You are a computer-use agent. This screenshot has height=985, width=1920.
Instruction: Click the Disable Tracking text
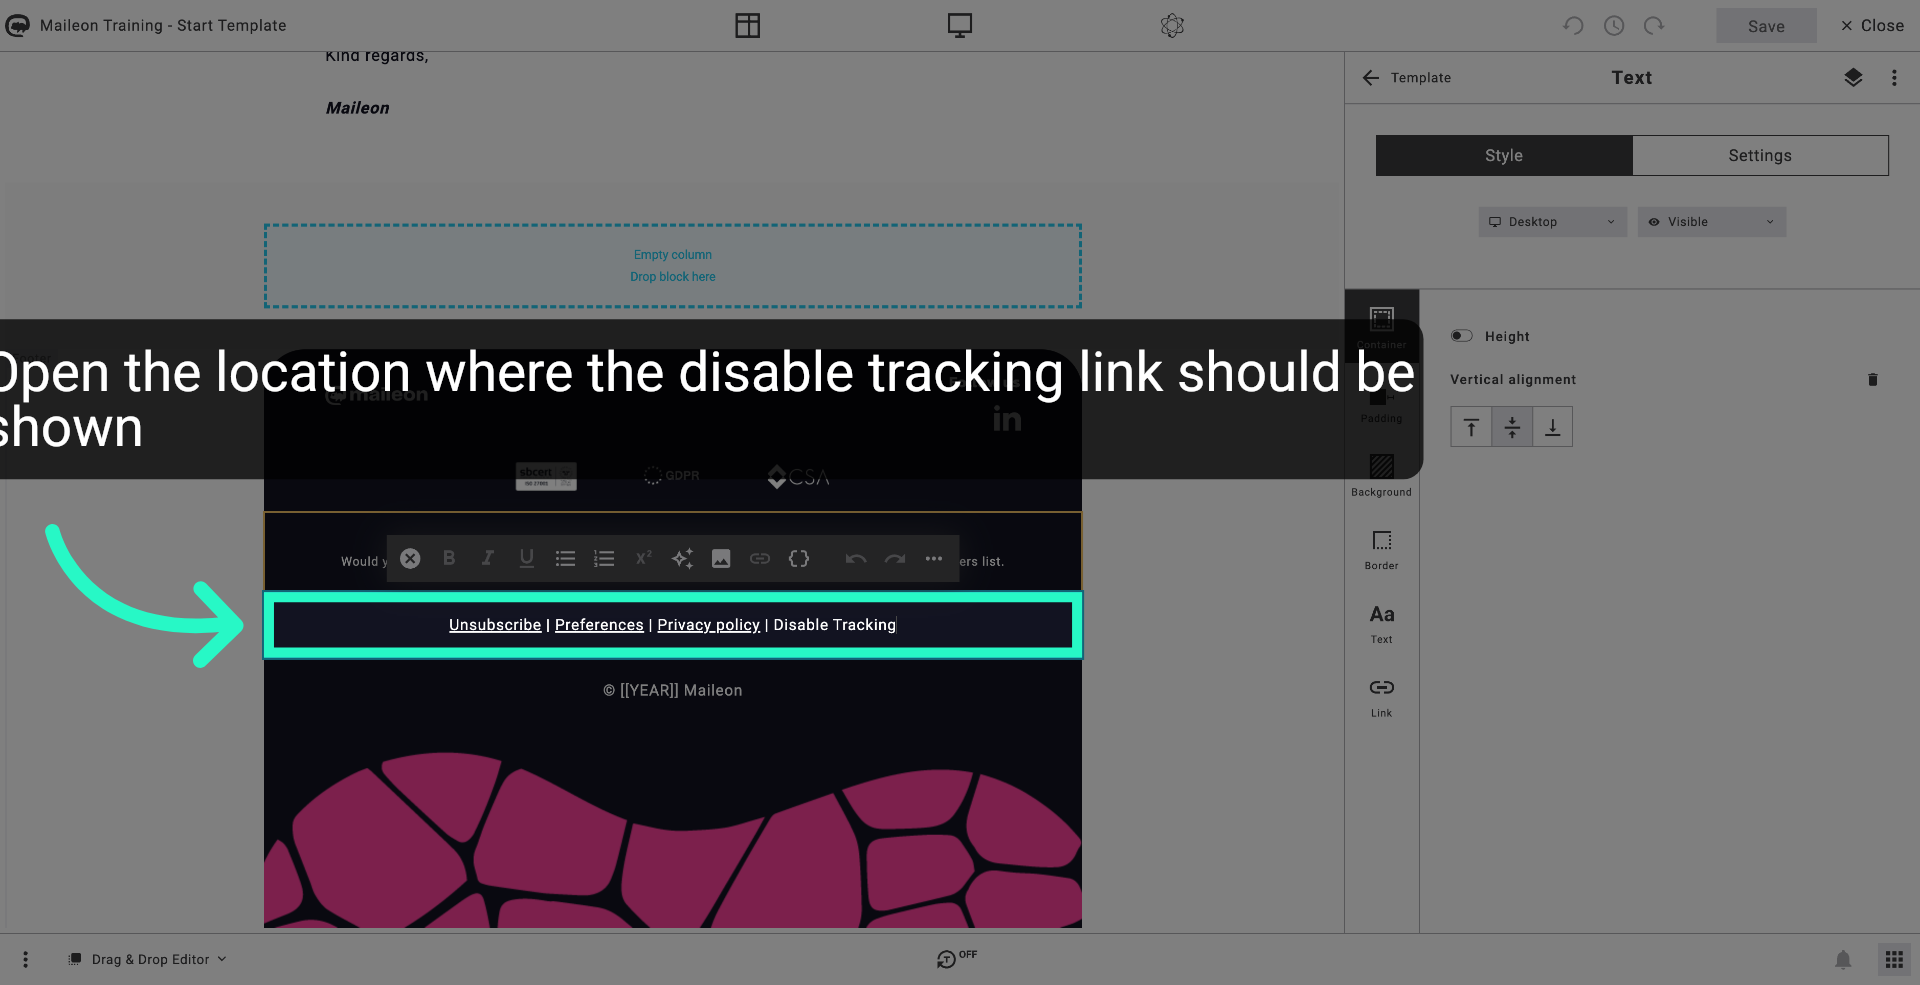834,625
